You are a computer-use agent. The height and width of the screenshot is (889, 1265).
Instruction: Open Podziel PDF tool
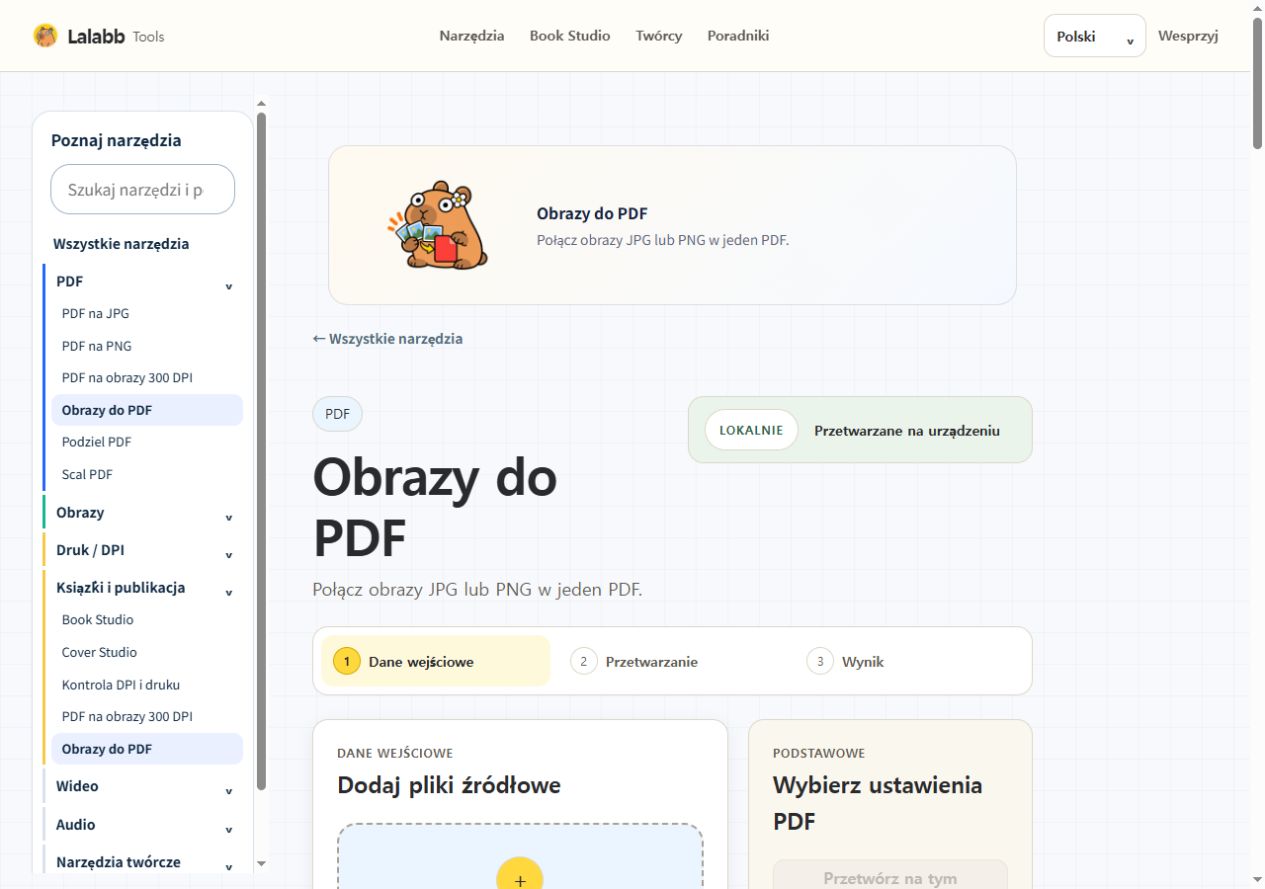point(97,442)
